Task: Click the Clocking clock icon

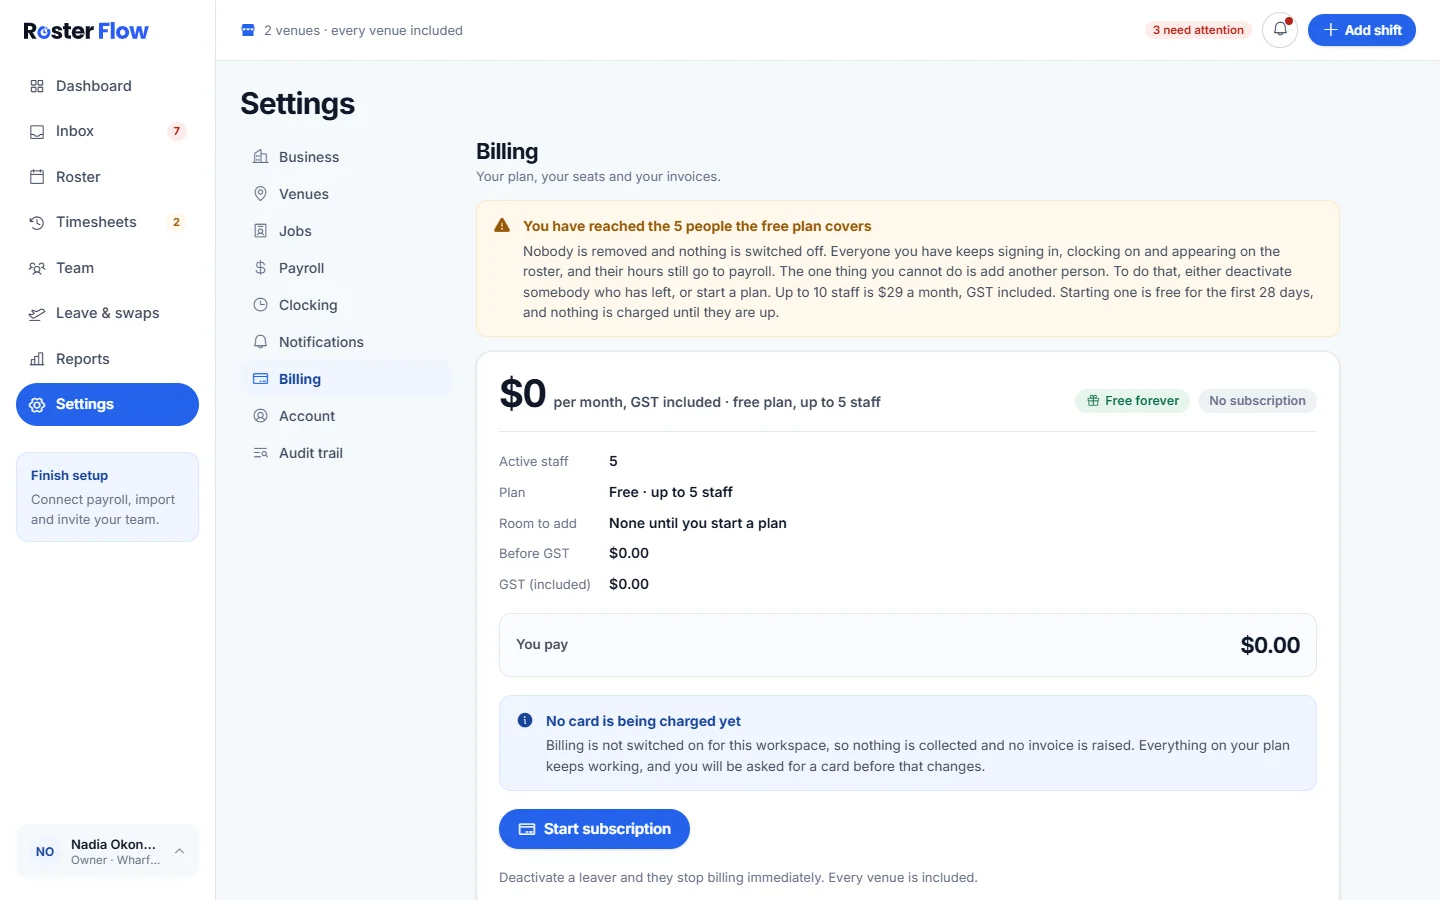Action: click(x=260, y=305)
